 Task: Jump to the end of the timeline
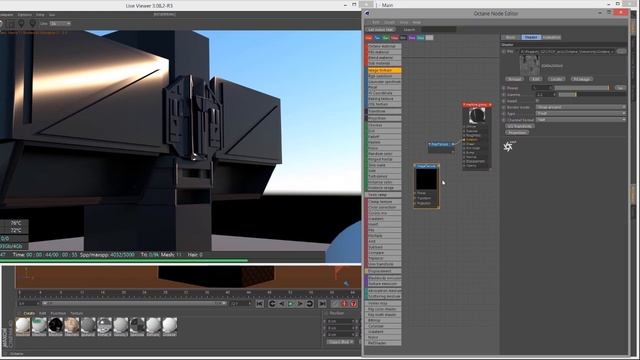(322, 304)
